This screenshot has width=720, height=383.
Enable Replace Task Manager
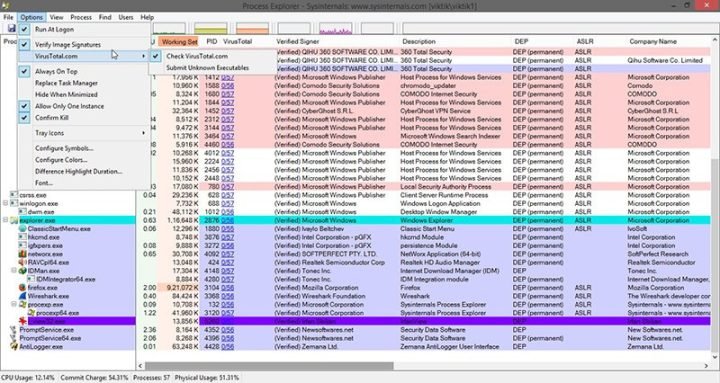click(x=85, y=83)
